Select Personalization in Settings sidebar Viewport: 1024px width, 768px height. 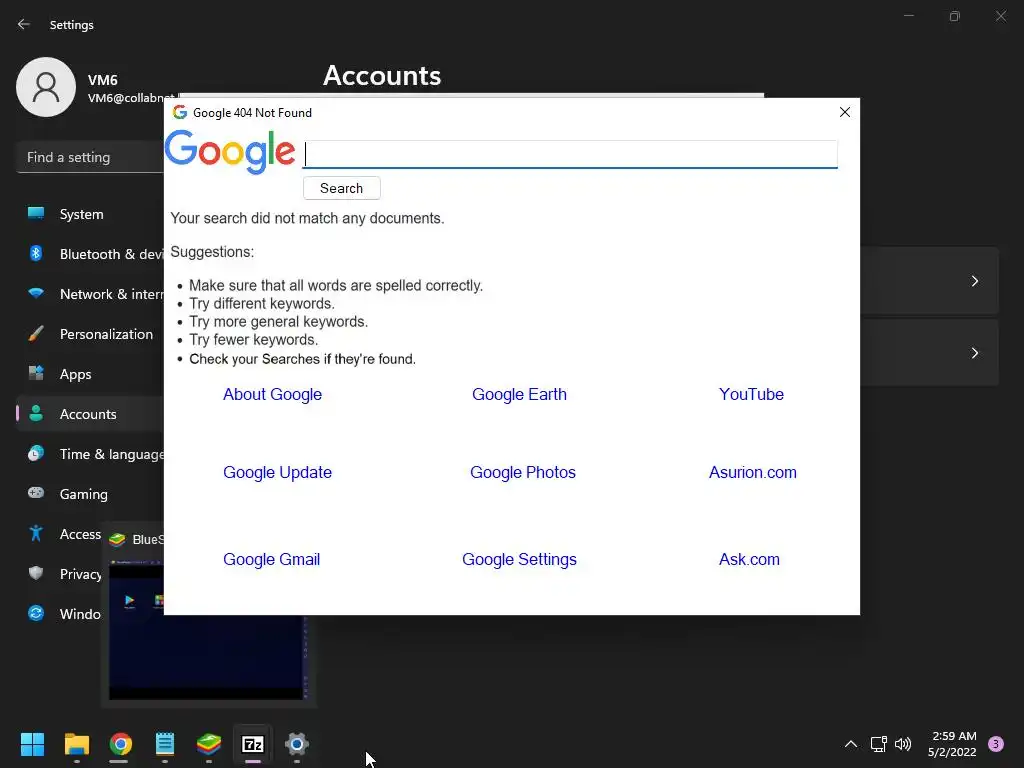90,334
